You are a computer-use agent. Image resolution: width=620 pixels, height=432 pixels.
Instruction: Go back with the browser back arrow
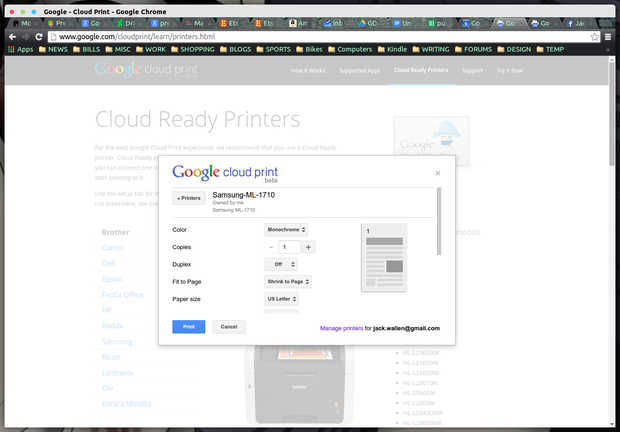click(12, 37)
